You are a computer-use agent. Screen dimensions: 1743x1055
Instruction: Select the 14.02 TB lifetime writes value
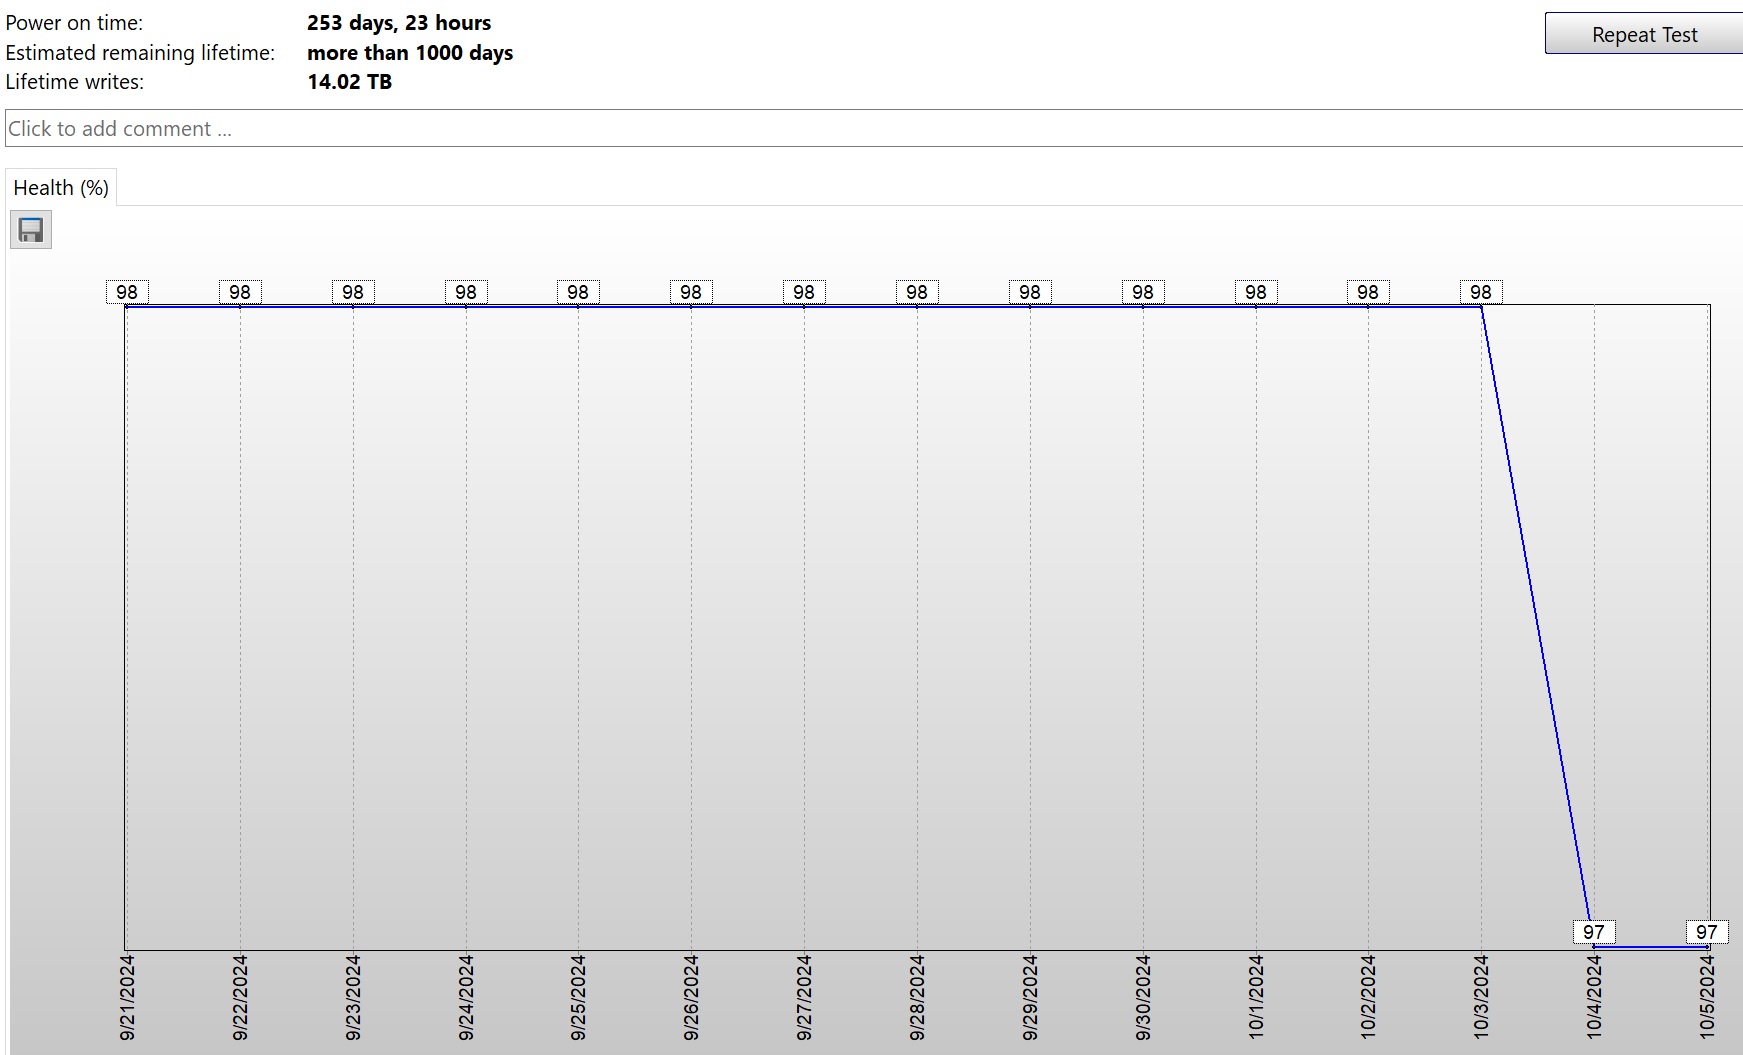349,82
